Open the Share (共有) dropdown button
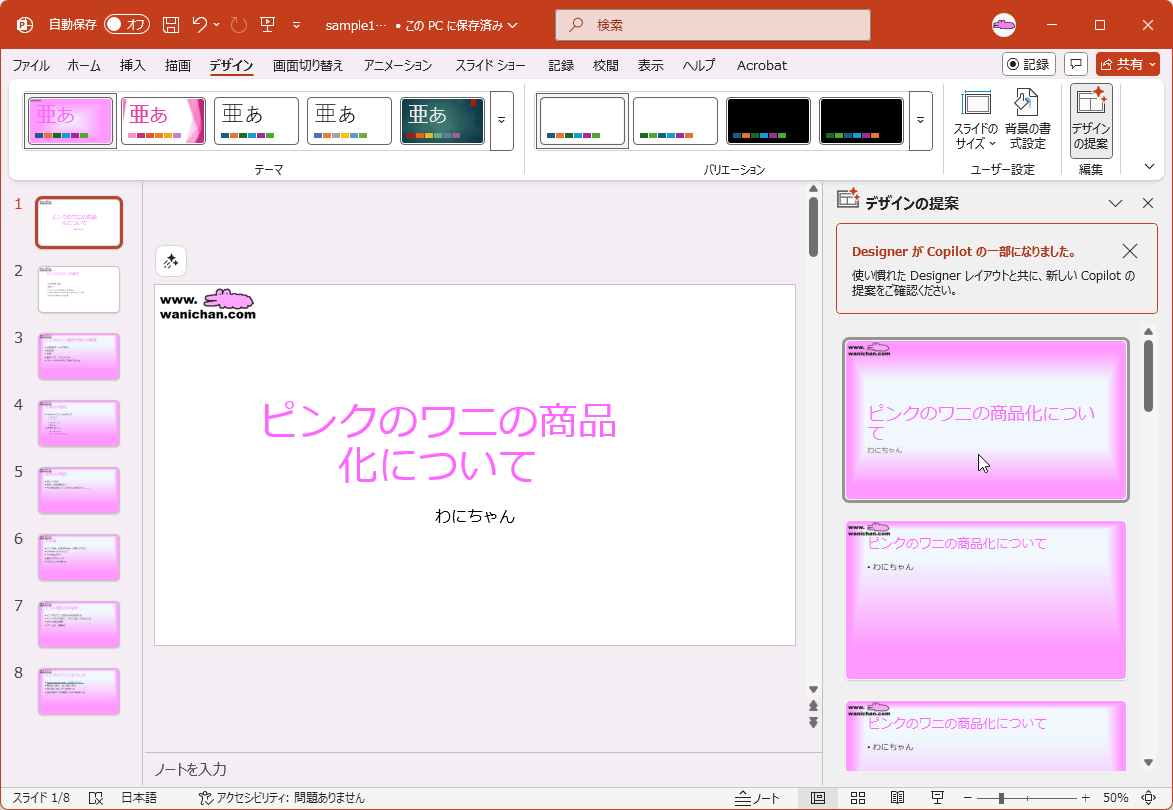Image resolution: width=1173 pixels, height=810 pixels. [1128, 64]
